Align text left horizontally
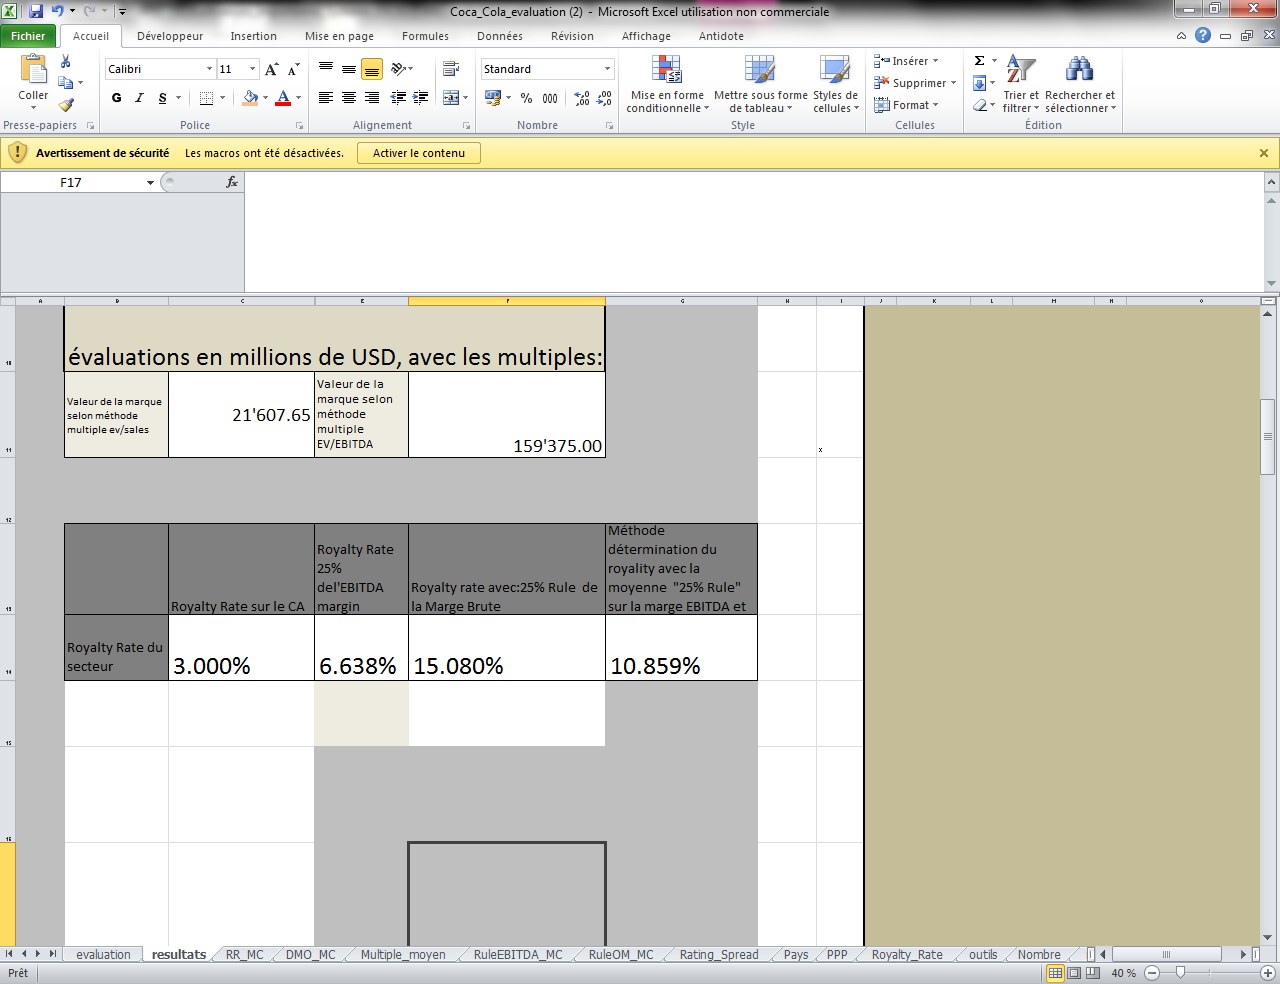The width and height of the screenshot is (1280, 984). pos(326,98)
